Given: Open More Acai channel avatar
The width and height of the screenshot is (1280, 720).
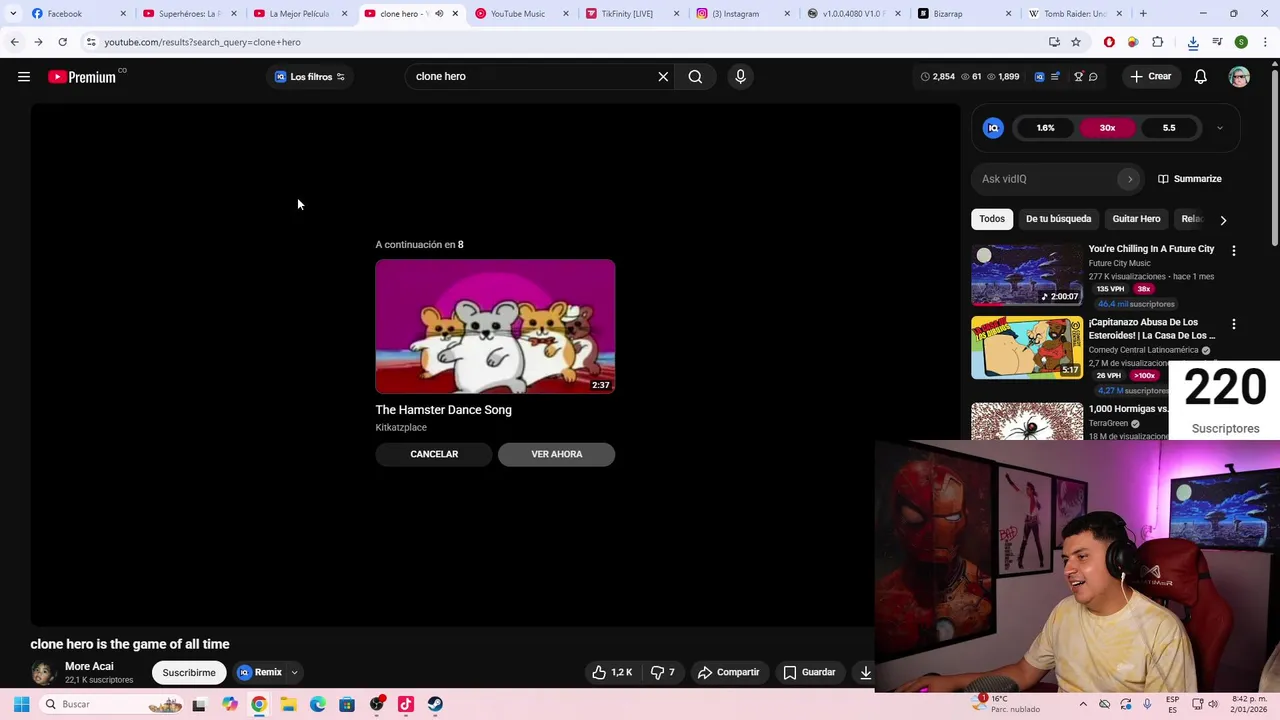Looking at the screenshot, I should pyautogui.click(x=43, y=672).
